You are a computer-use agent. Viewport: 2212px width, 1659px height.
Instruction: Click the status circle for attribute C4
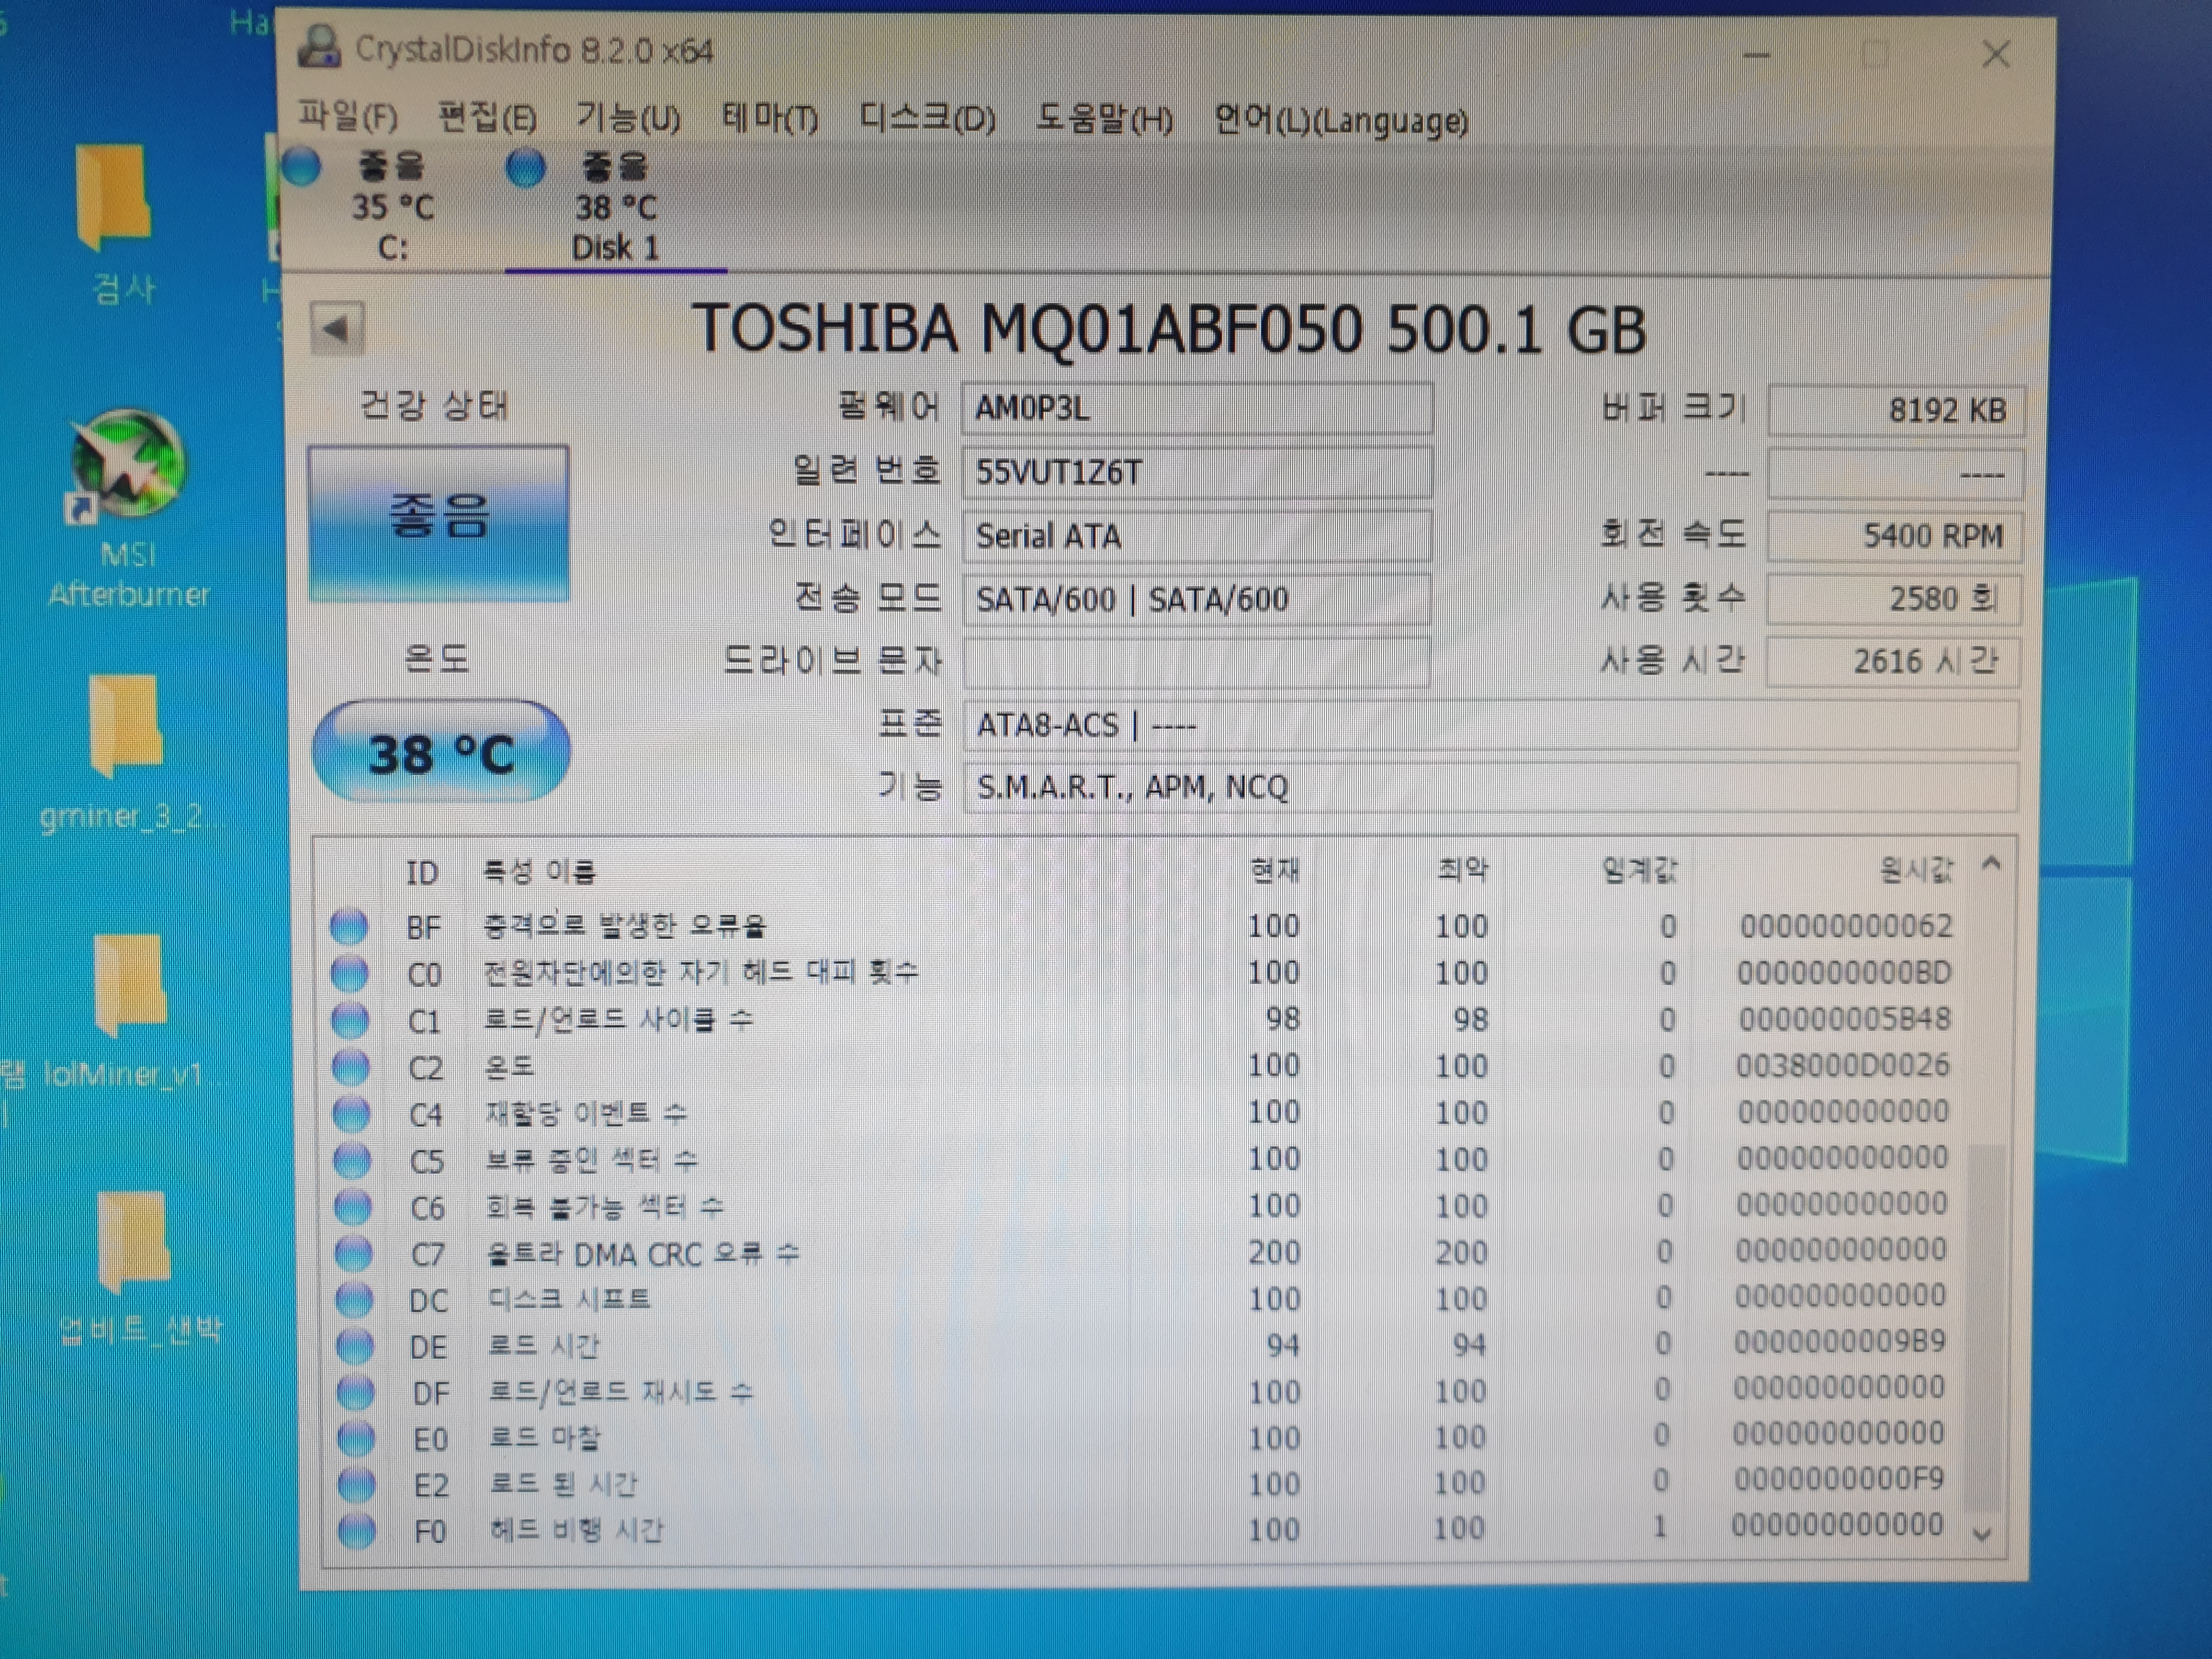[351, 1113]
